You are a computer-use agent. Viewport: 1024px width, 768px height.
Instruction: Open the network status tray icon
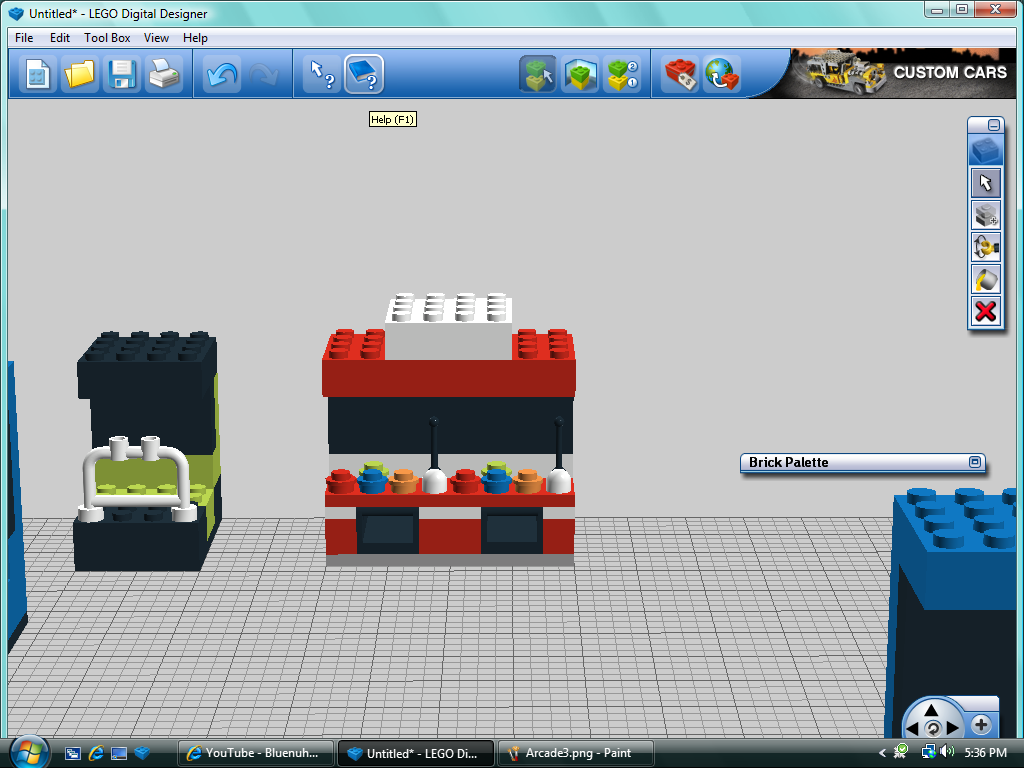(x=928, y=752)
